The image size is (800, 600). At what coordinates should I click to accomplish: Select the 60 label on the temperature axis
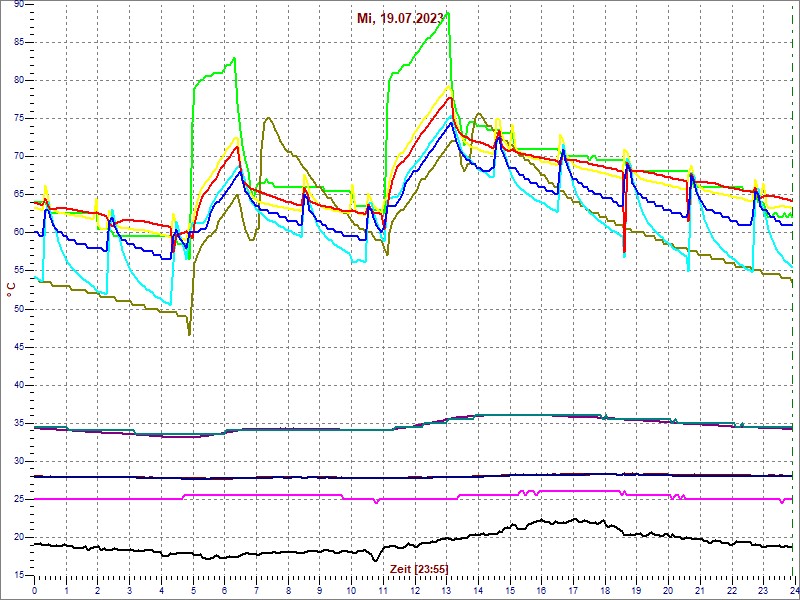[18, 233]
